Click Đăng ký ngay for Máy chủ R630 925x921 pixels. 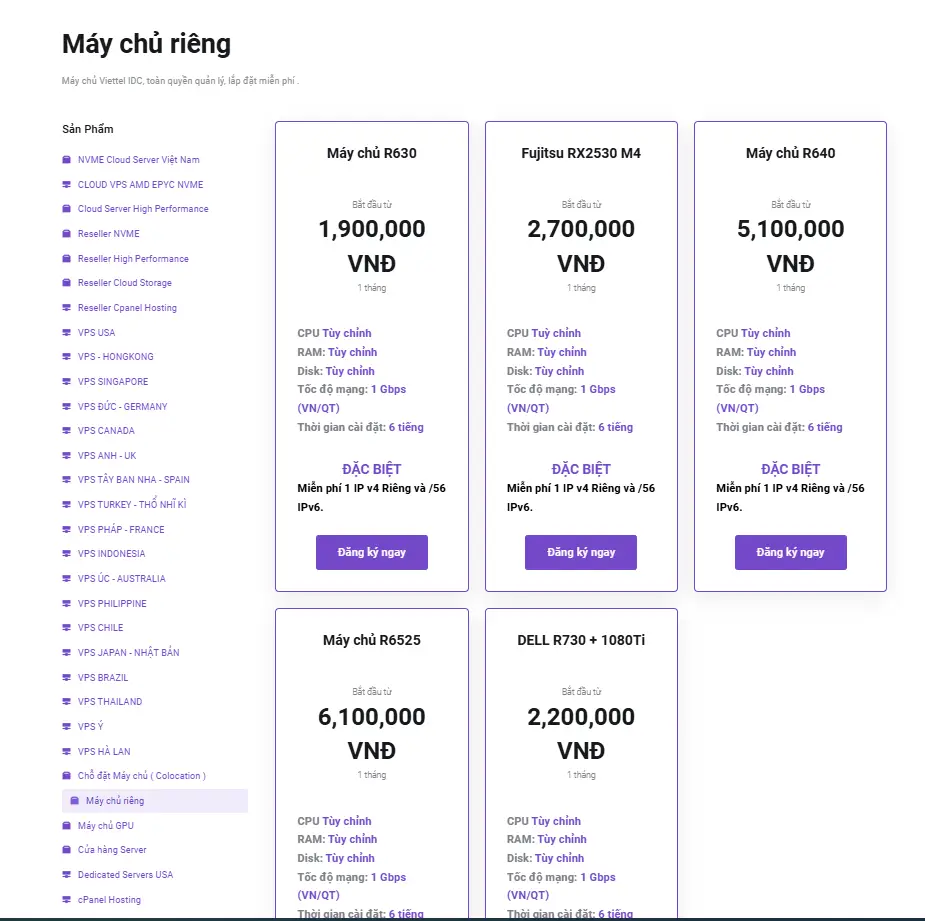[x=372, y=552]
